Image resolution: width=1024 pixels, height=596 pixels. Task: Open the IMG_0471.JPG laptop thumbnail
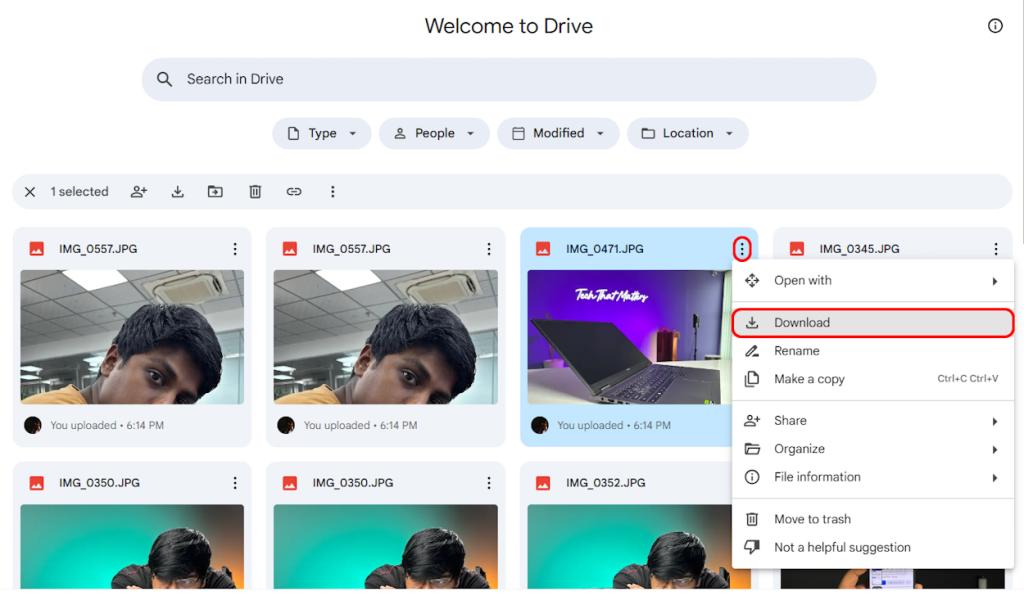click(630, 337)
